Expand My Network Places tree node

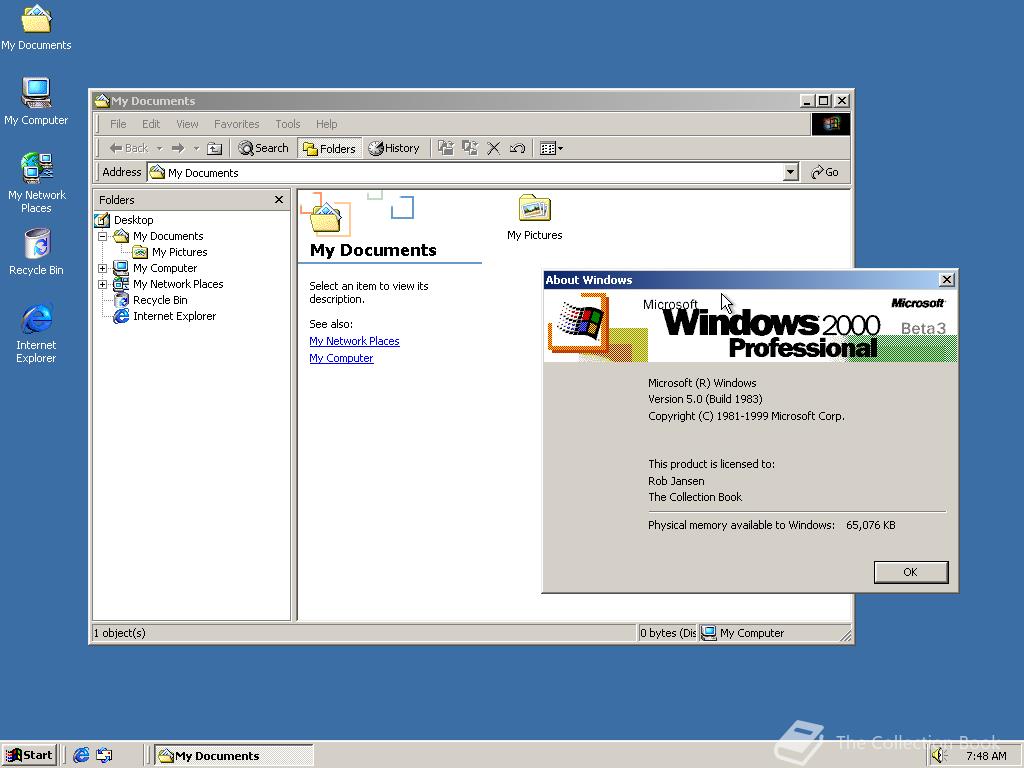(103, 285)
